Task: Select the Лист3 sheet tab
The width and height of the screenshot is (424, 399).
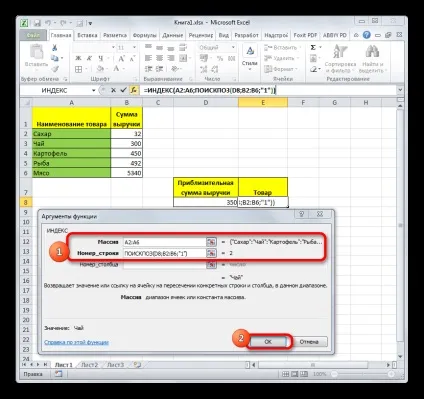Action: point(115,365)
